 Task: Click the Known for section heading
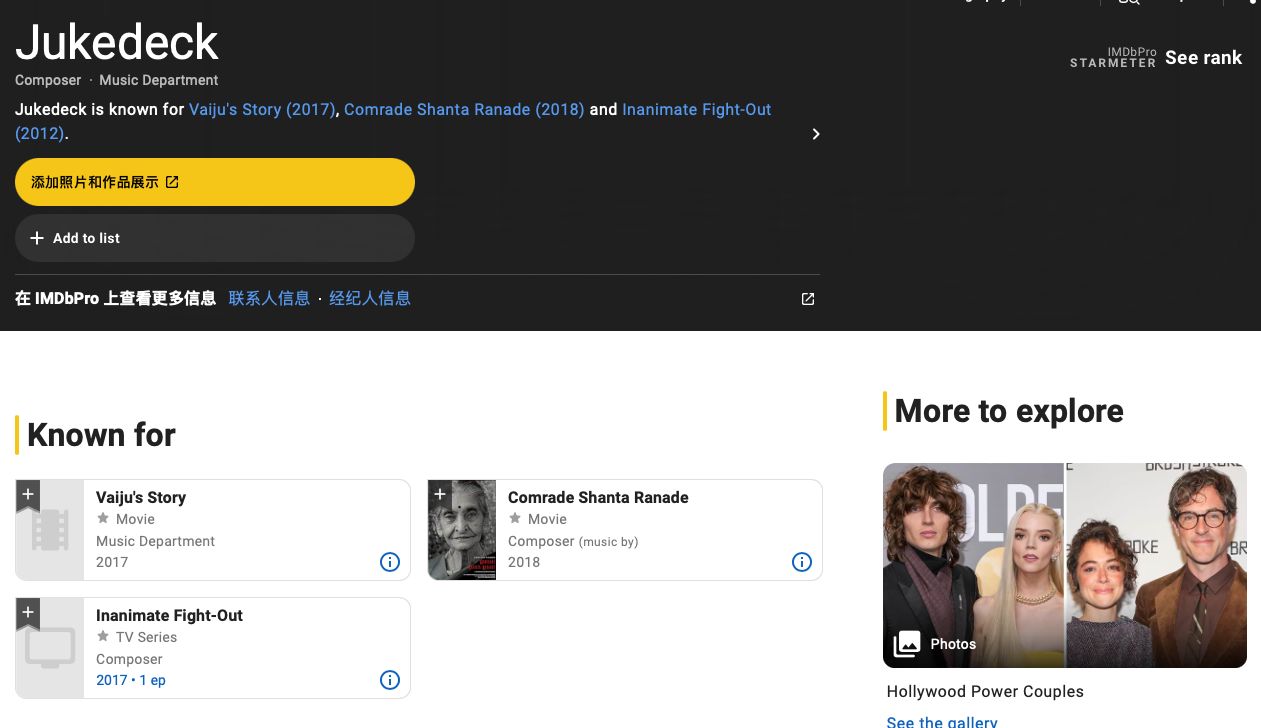coord(101,435)
